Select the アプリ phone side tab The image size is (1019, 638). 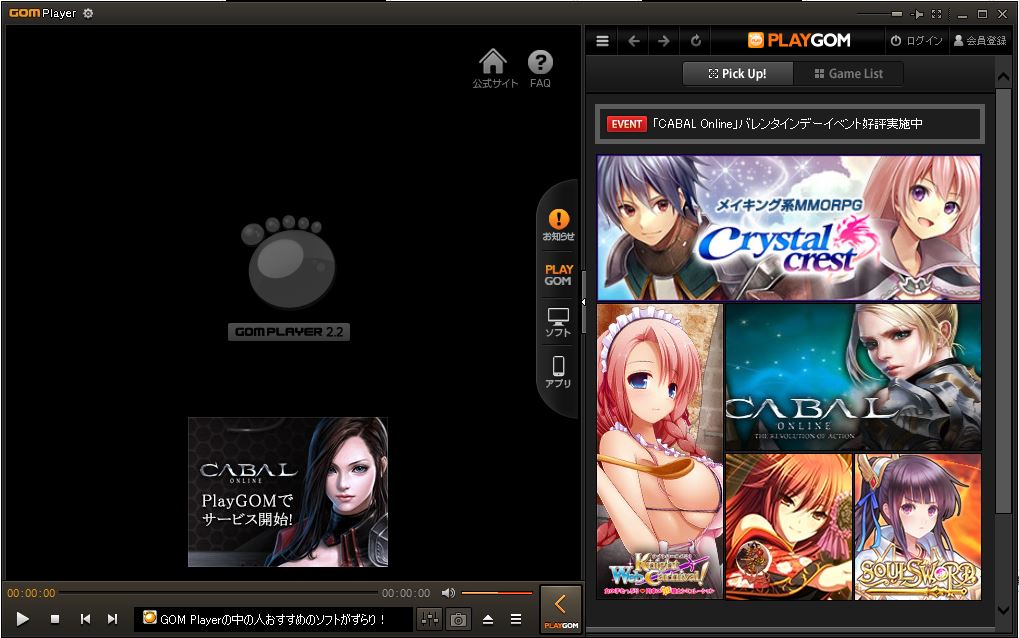tap(558, 372)
